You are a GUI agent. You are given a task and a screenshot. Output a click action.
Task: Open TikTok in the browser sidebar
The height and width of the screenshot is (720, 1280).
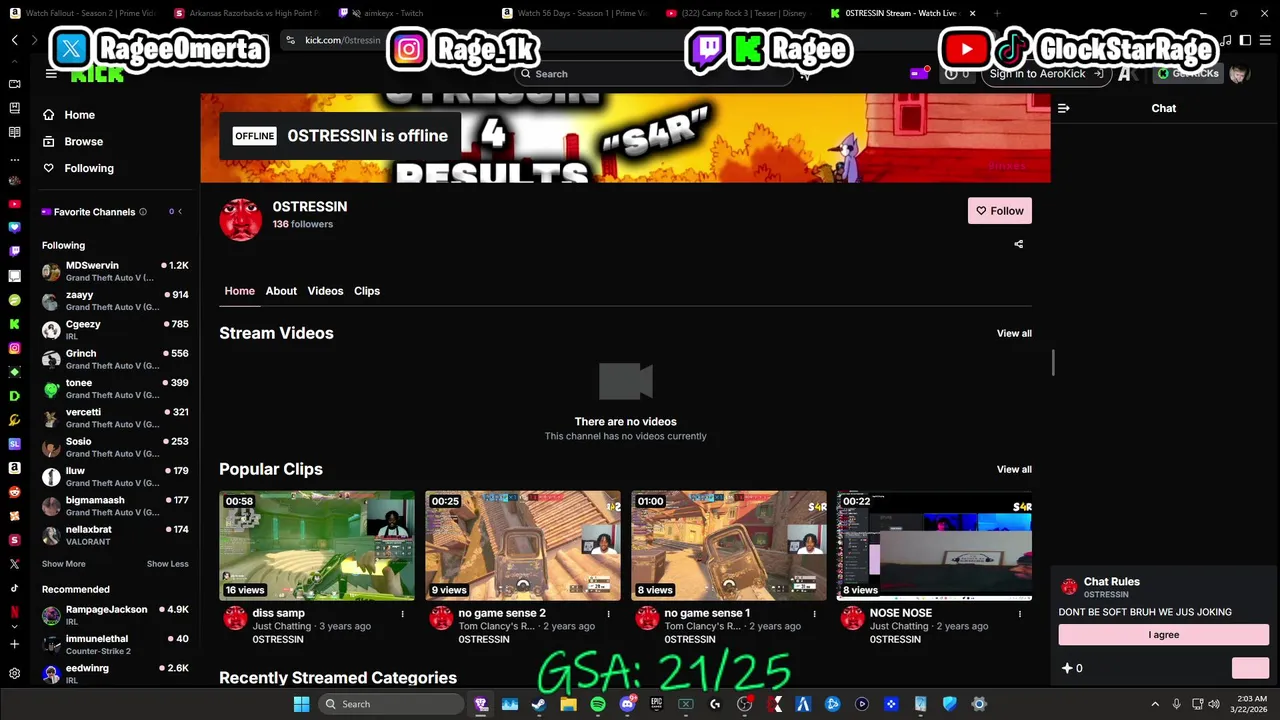(14, 588)
